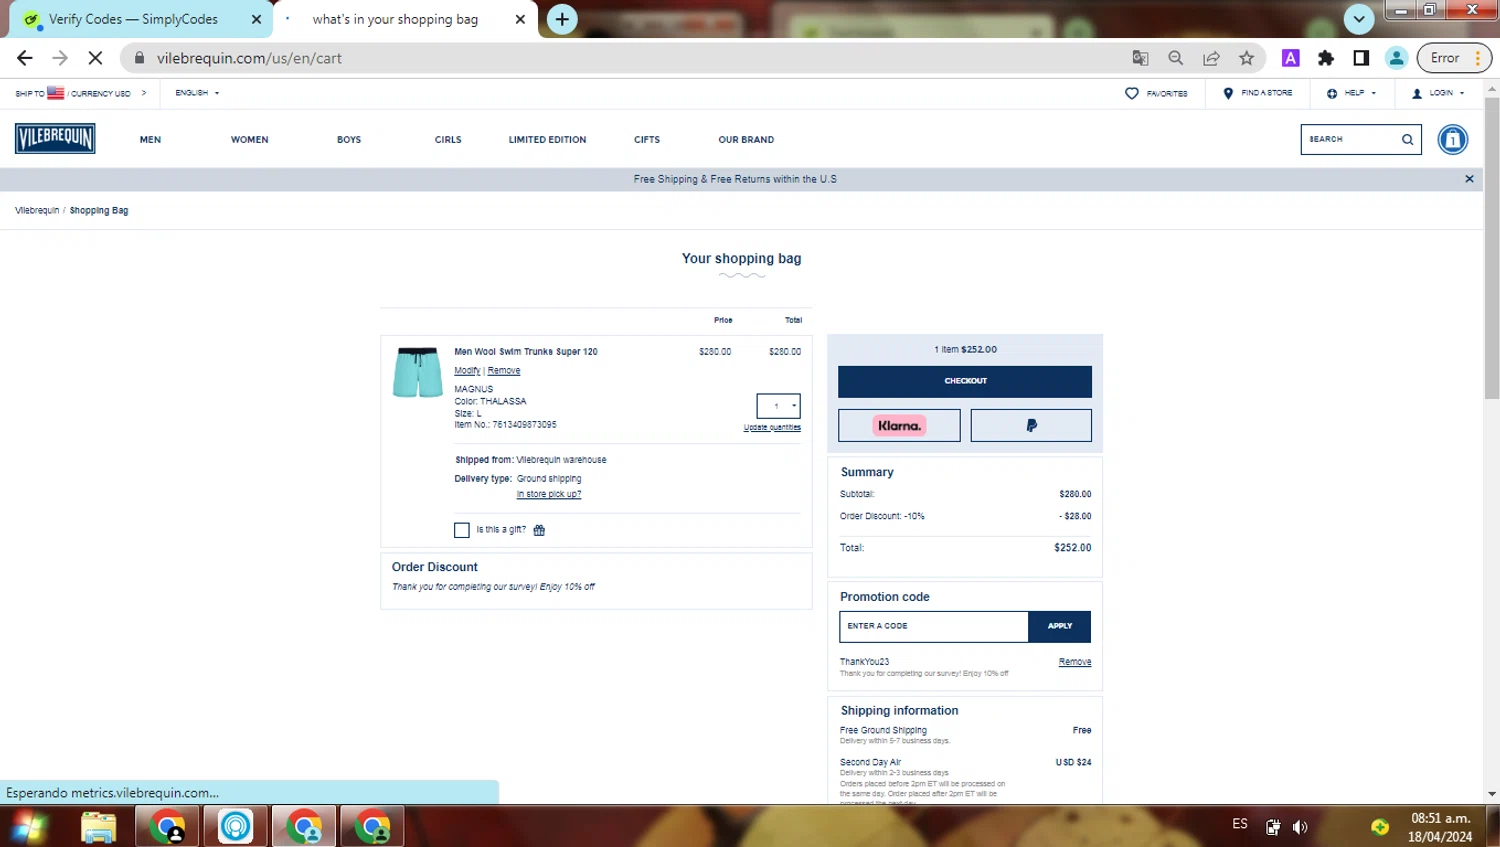Image resolution: width=1500 pixels, height=847 pixels.
Task: Dismiss the free shipping banner
Action: (1469, 179)
